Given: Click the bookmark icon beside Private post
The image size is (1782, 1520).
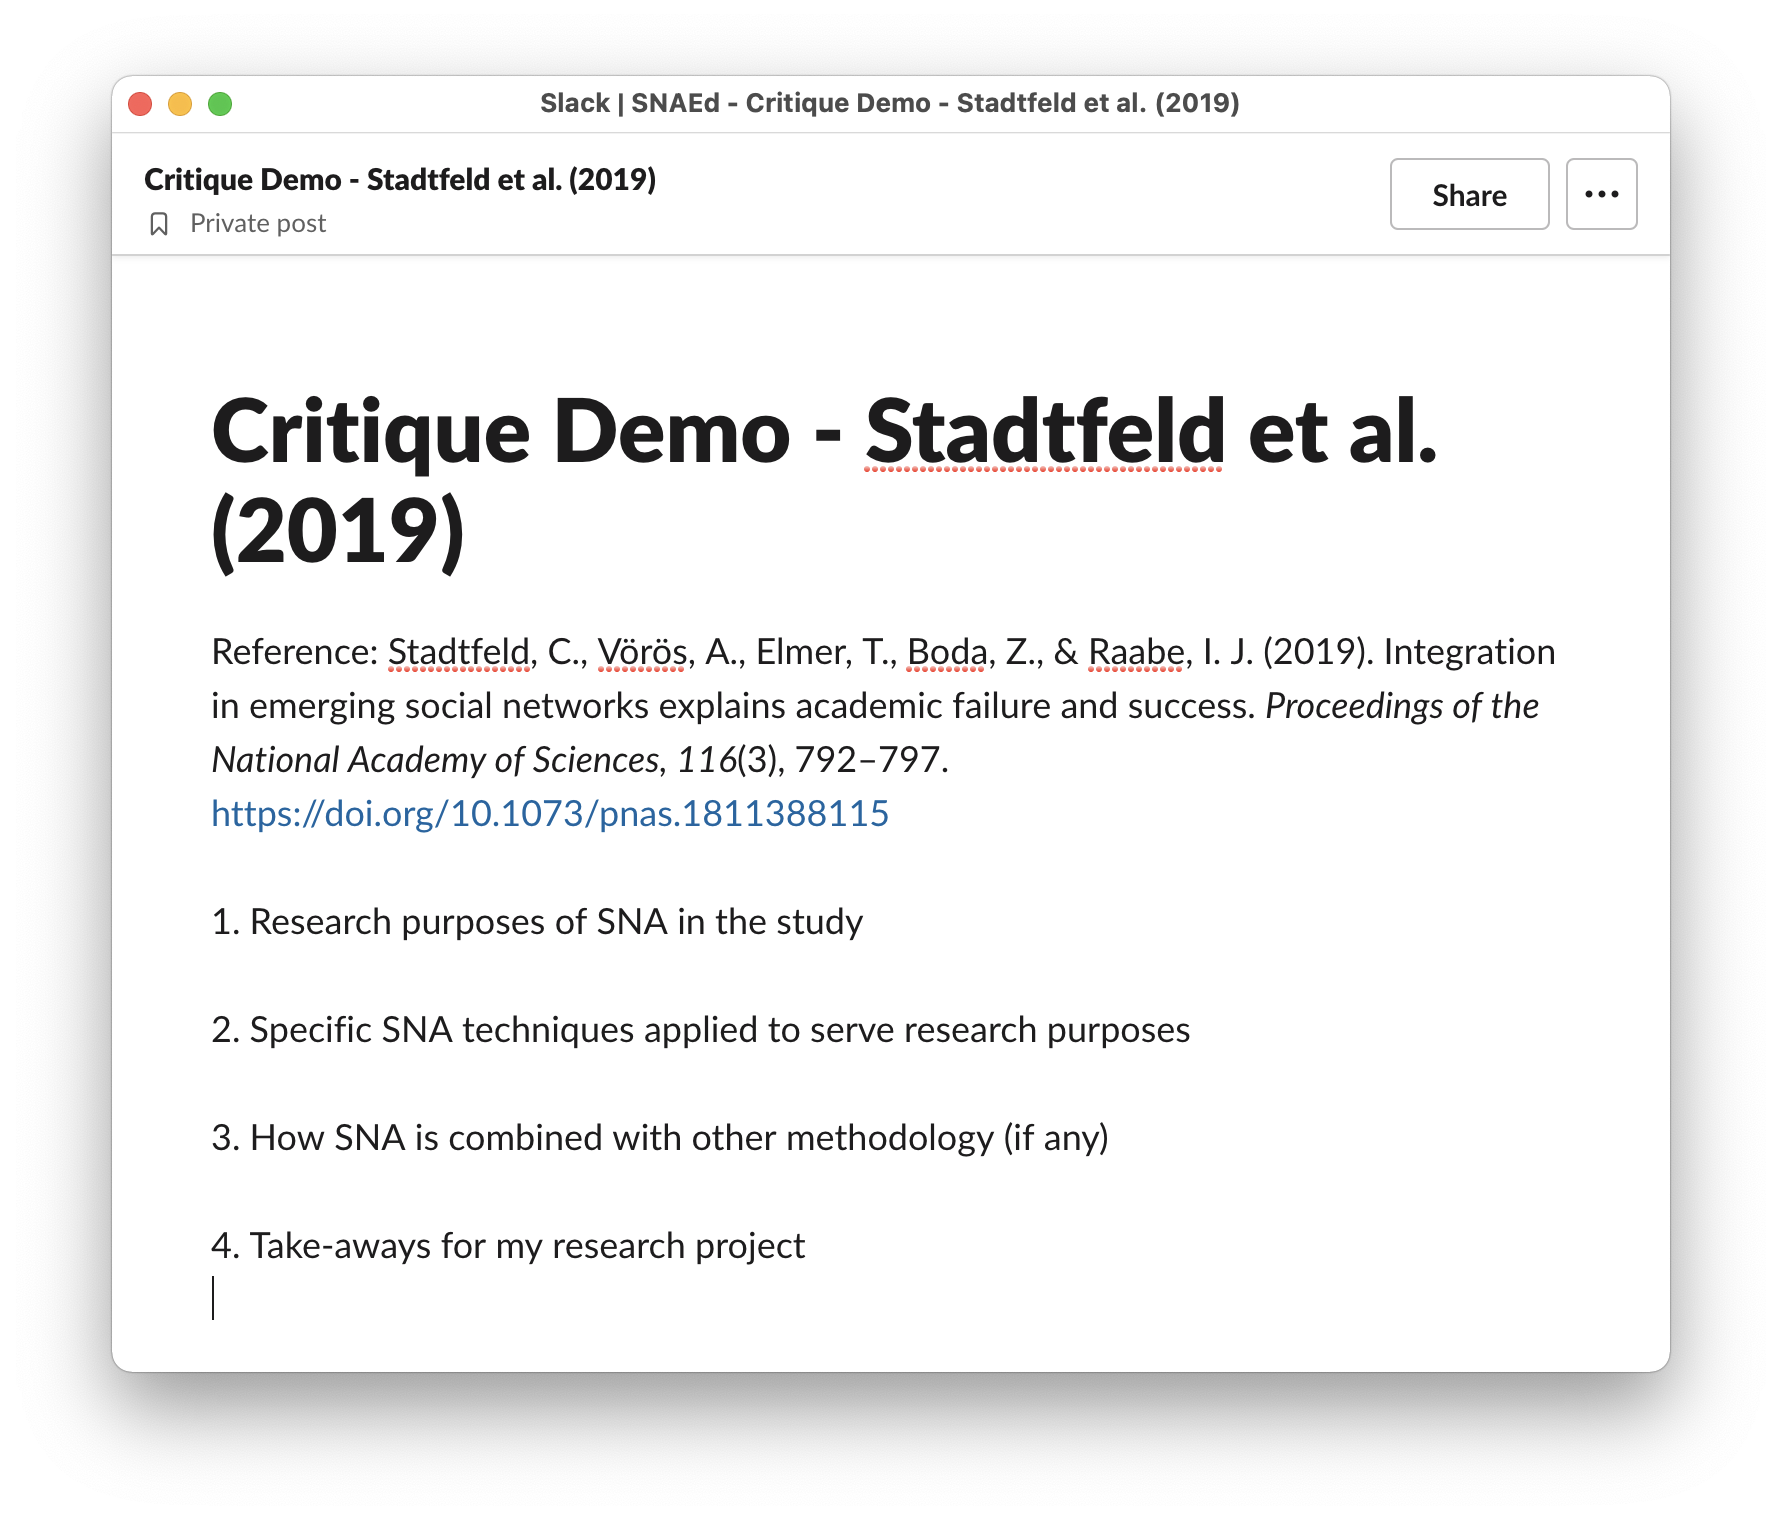Looking at the screenshot, I should click(158, 224).
